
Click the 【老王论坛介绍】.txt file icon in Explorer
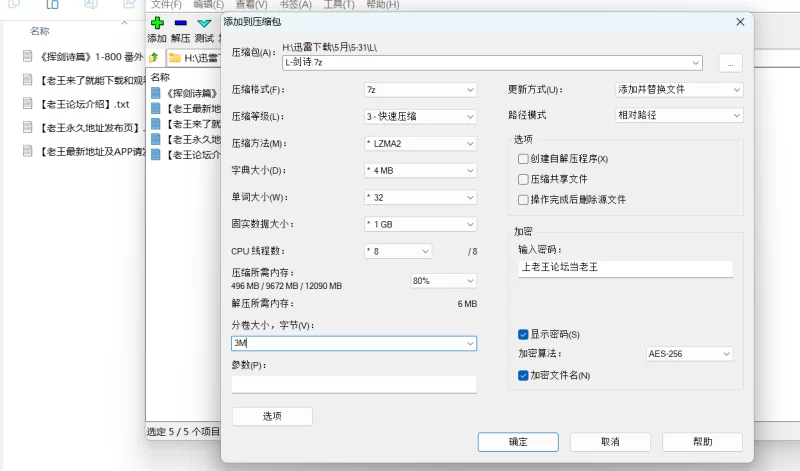click(29, 104)
